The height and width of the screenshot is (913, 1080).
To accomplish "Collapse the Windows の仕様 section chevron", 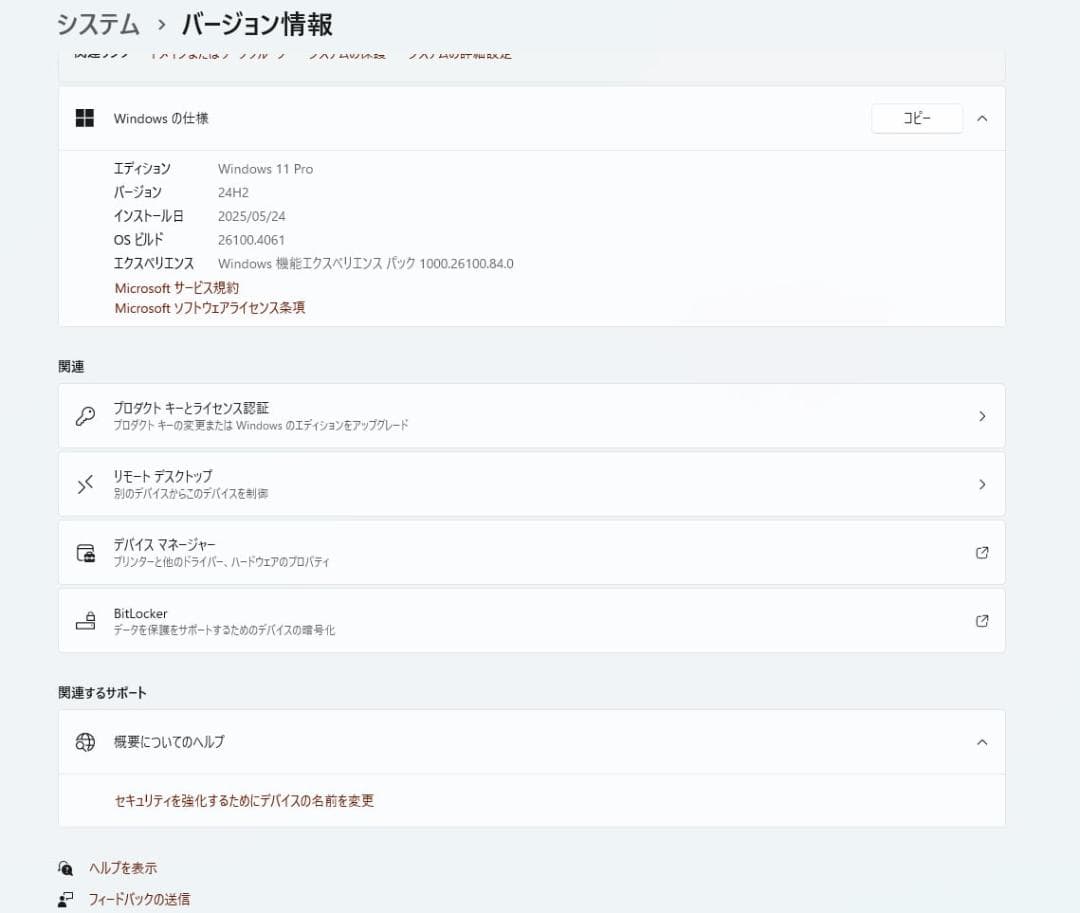I will coord(981,118).
